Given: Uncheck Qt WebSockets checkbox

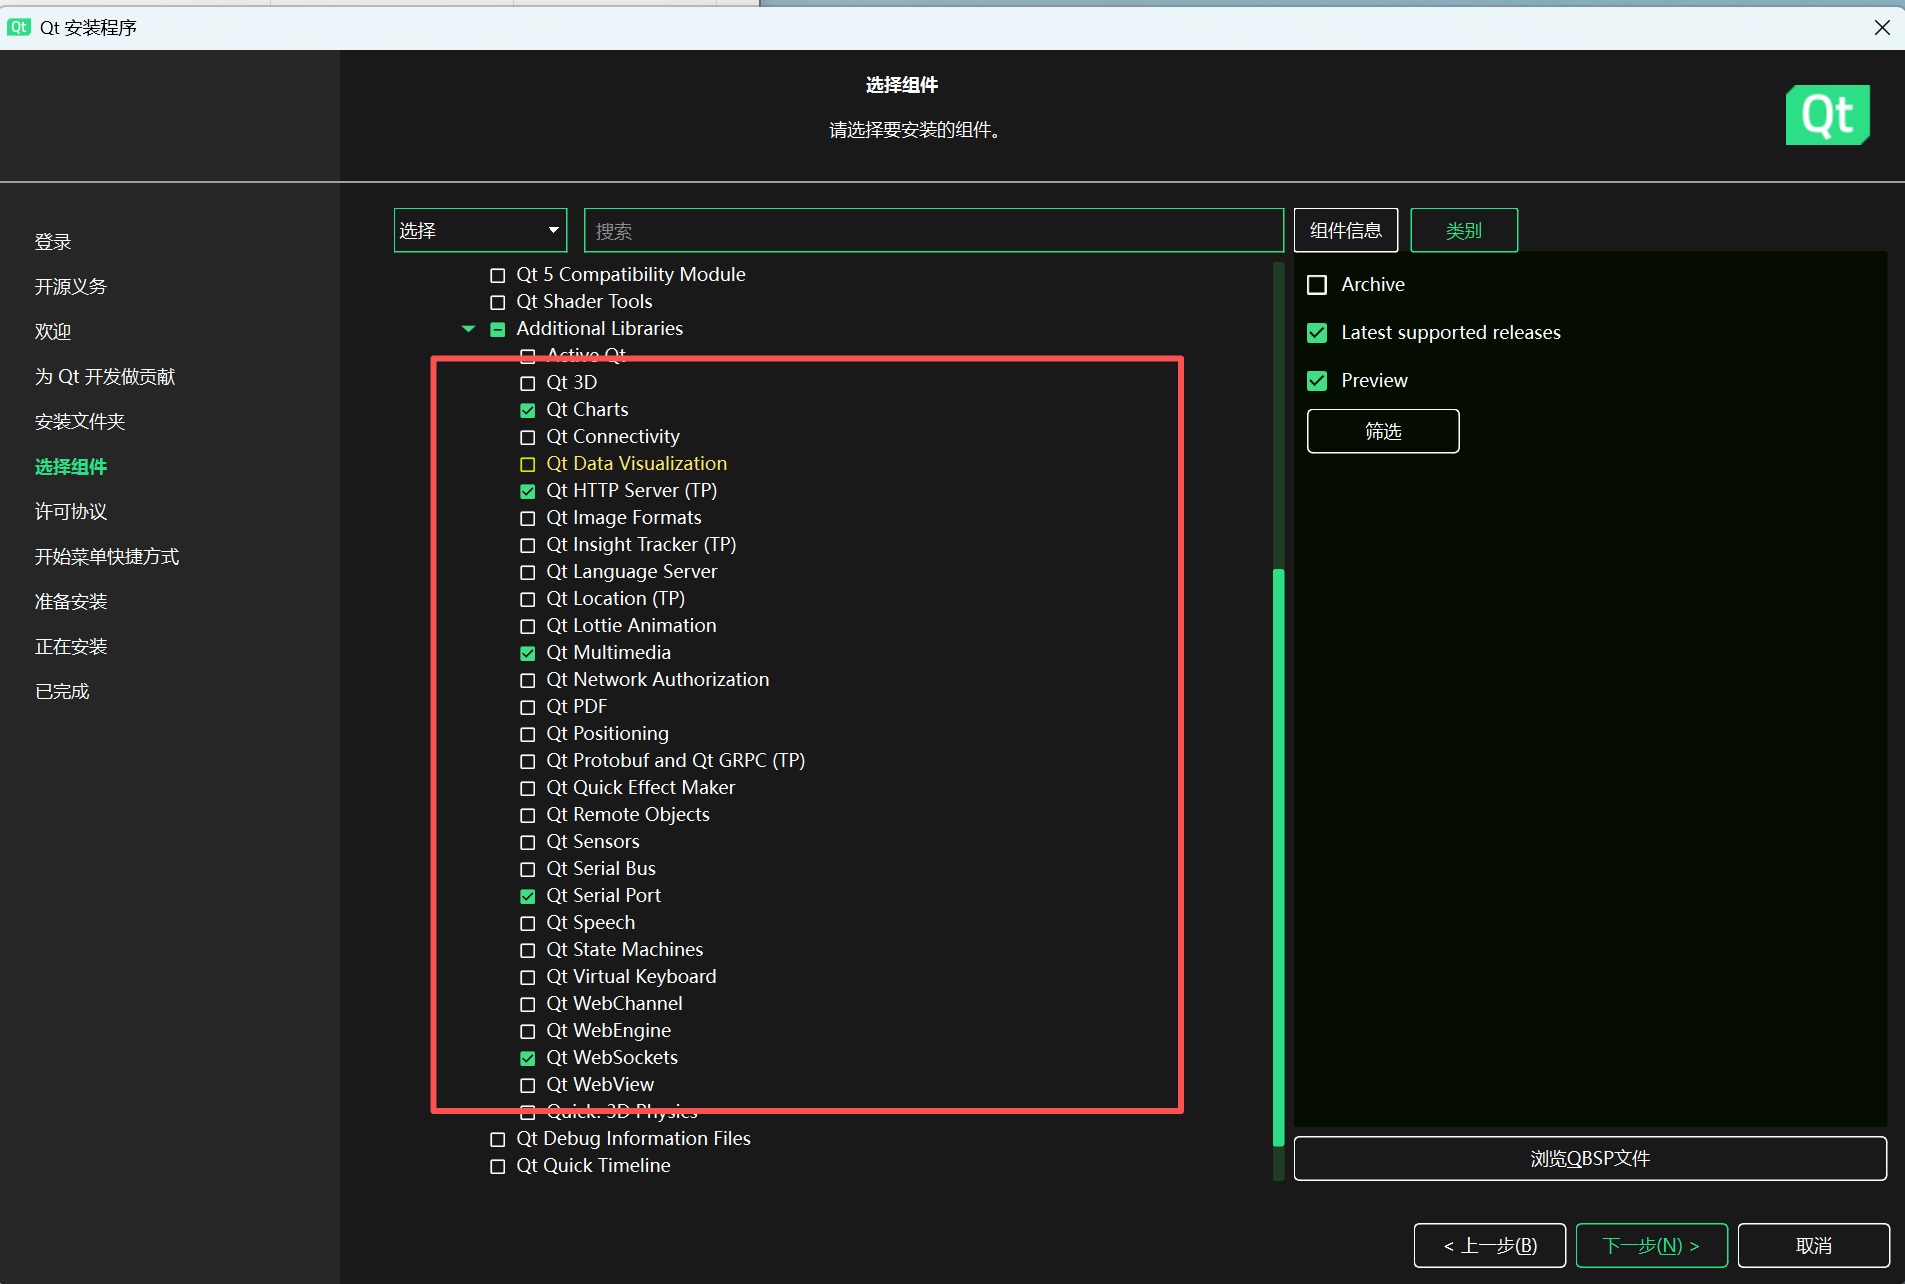Looking at the screenshot, I should [527, 1058].
